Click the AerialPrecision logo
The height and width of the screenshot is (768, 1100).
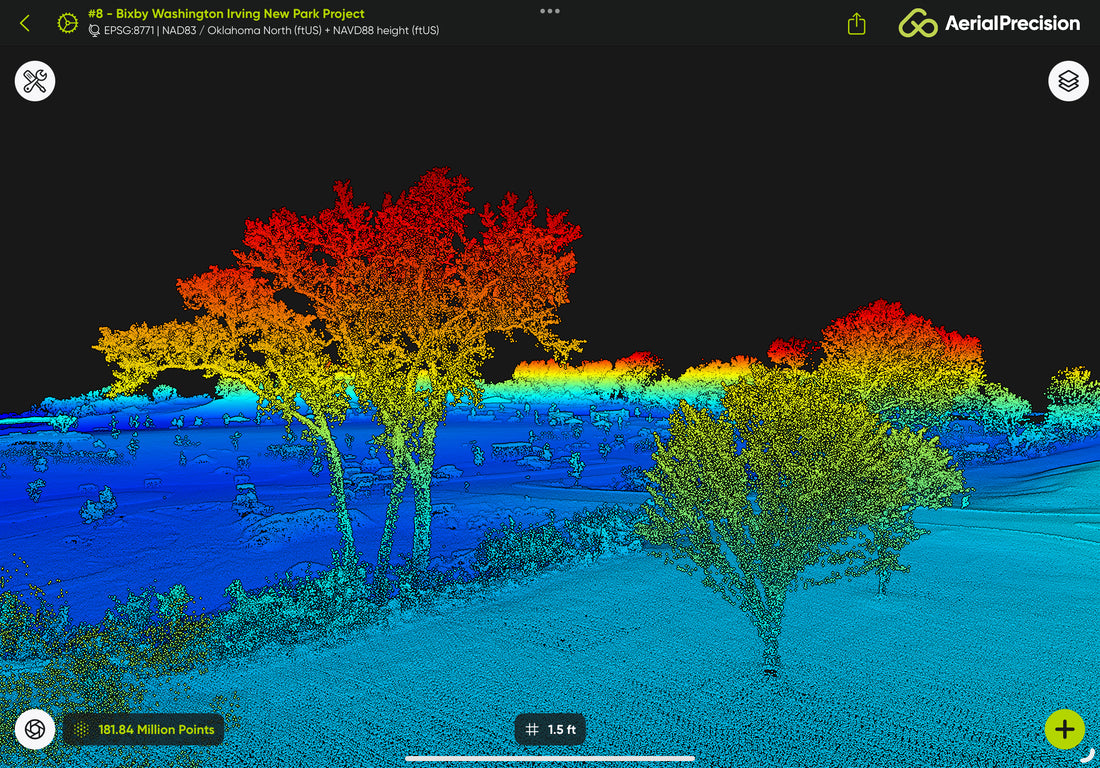coord(989,23)
